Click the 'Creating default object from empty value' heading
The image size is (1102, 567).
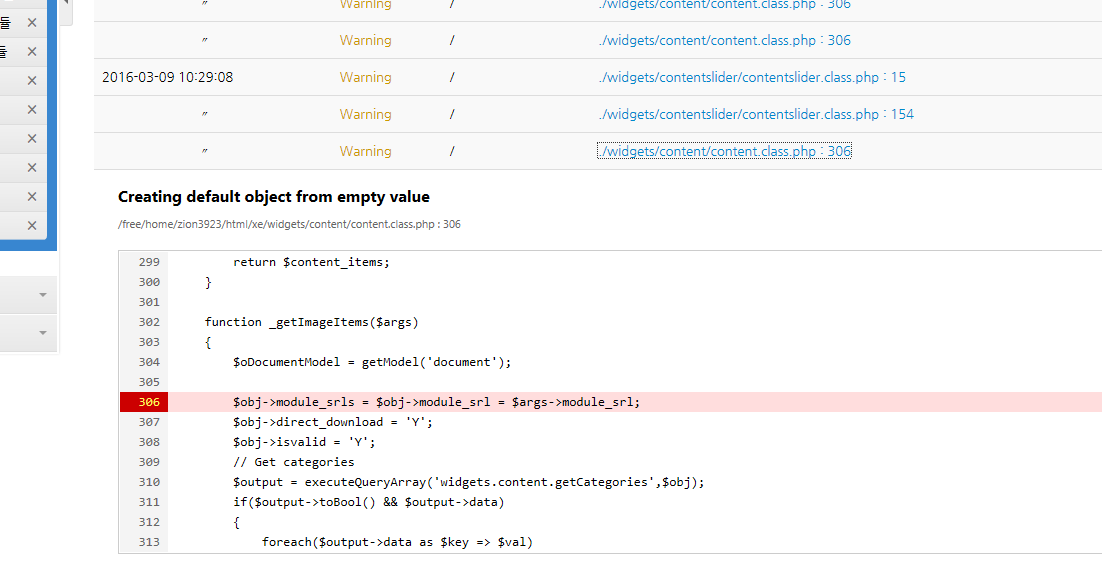pos(273,197)
